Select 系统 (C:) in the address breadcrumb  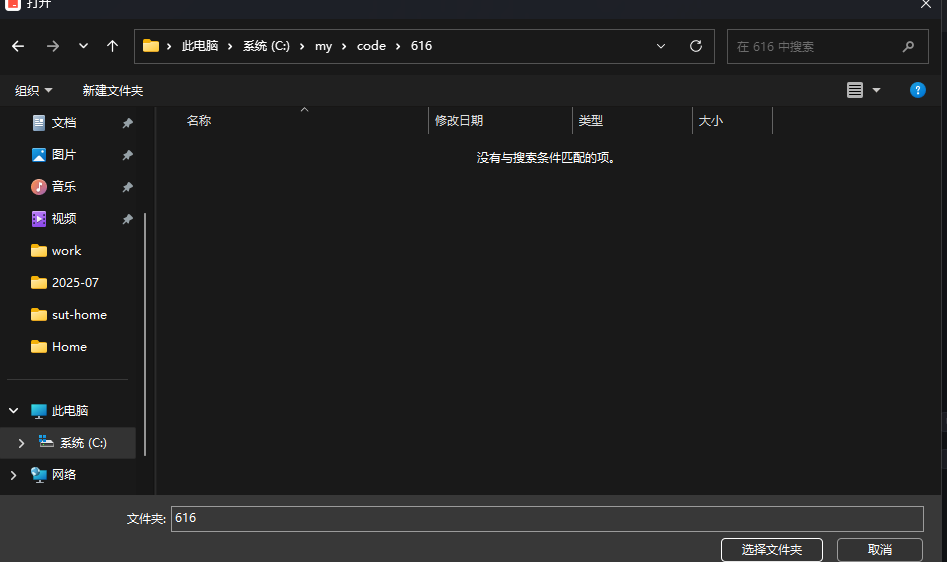click(x=266, y=46)
